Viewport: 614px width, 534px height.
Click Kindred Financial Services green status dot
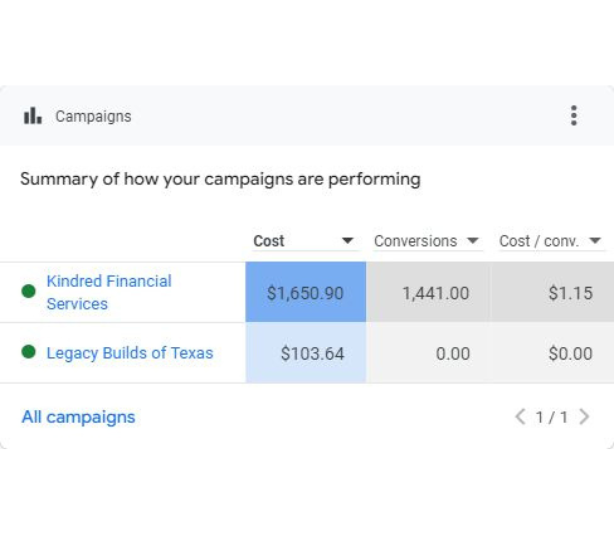coord(28,292)
